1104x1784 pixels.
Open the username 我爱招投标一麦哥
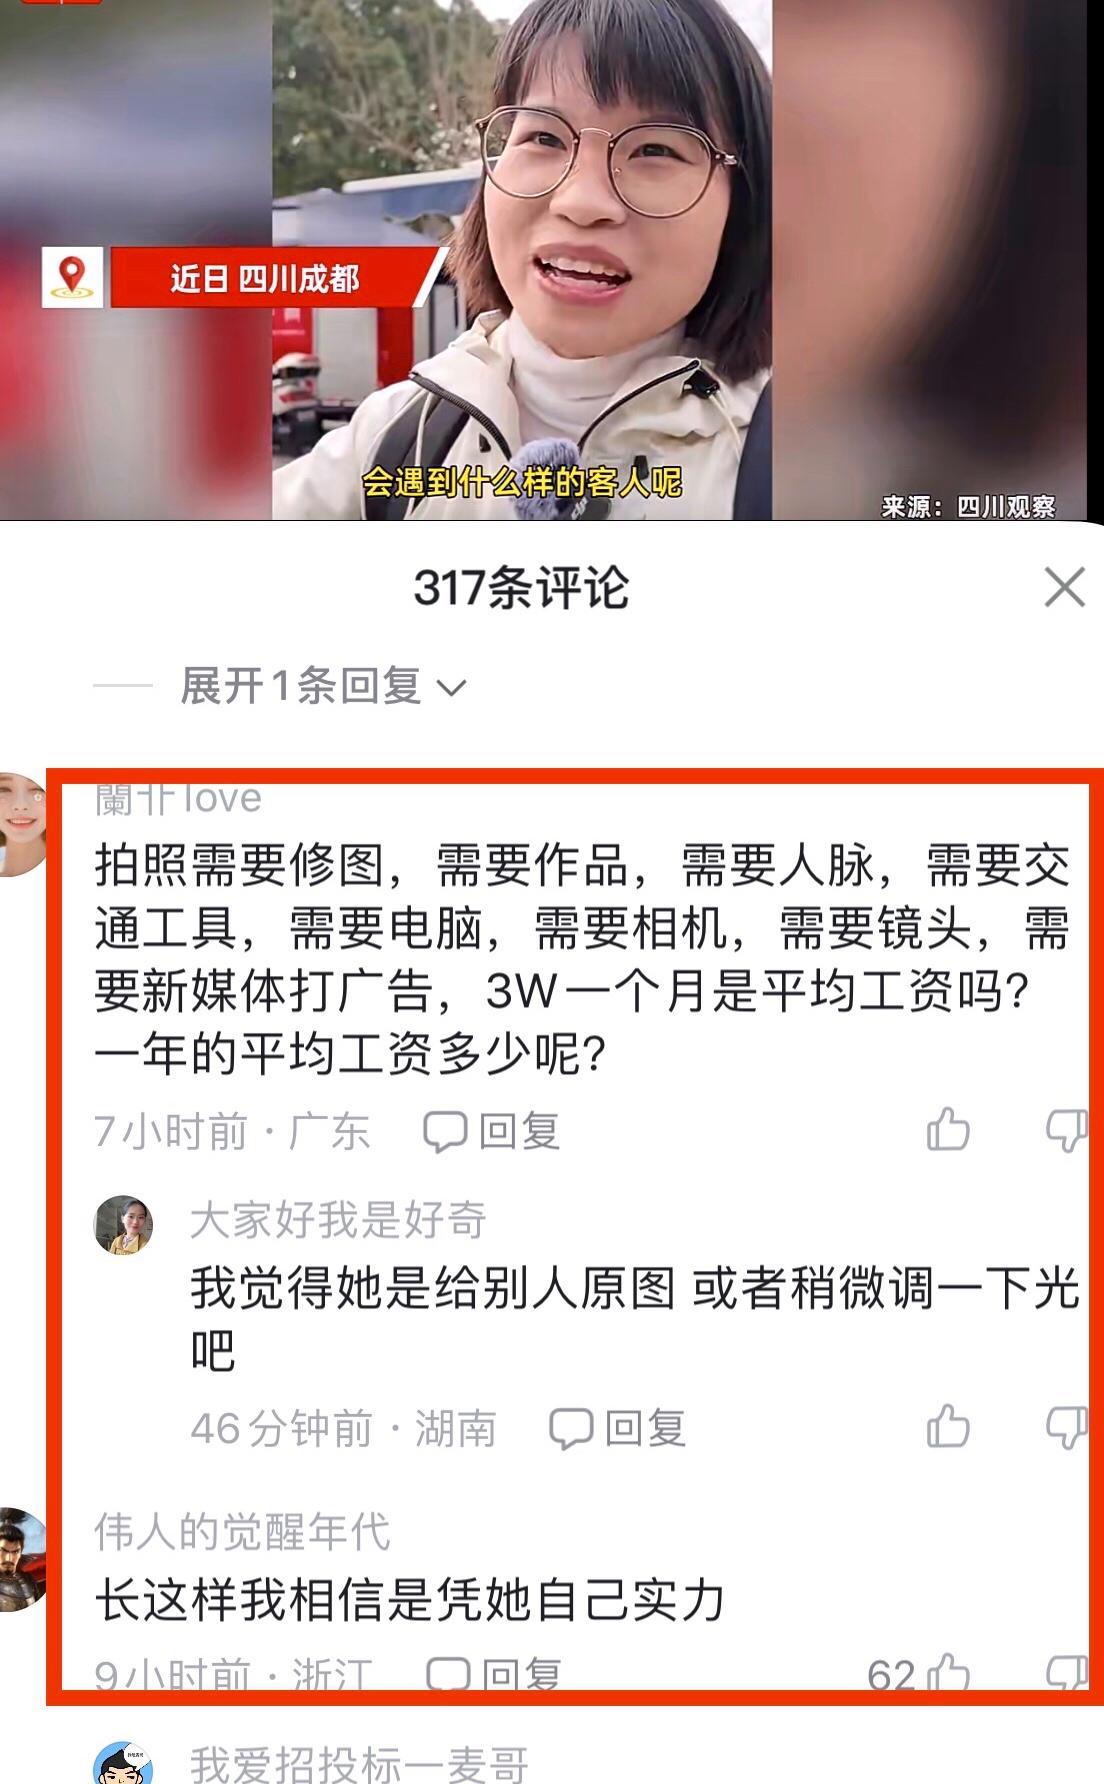(x=359, y=1764)
